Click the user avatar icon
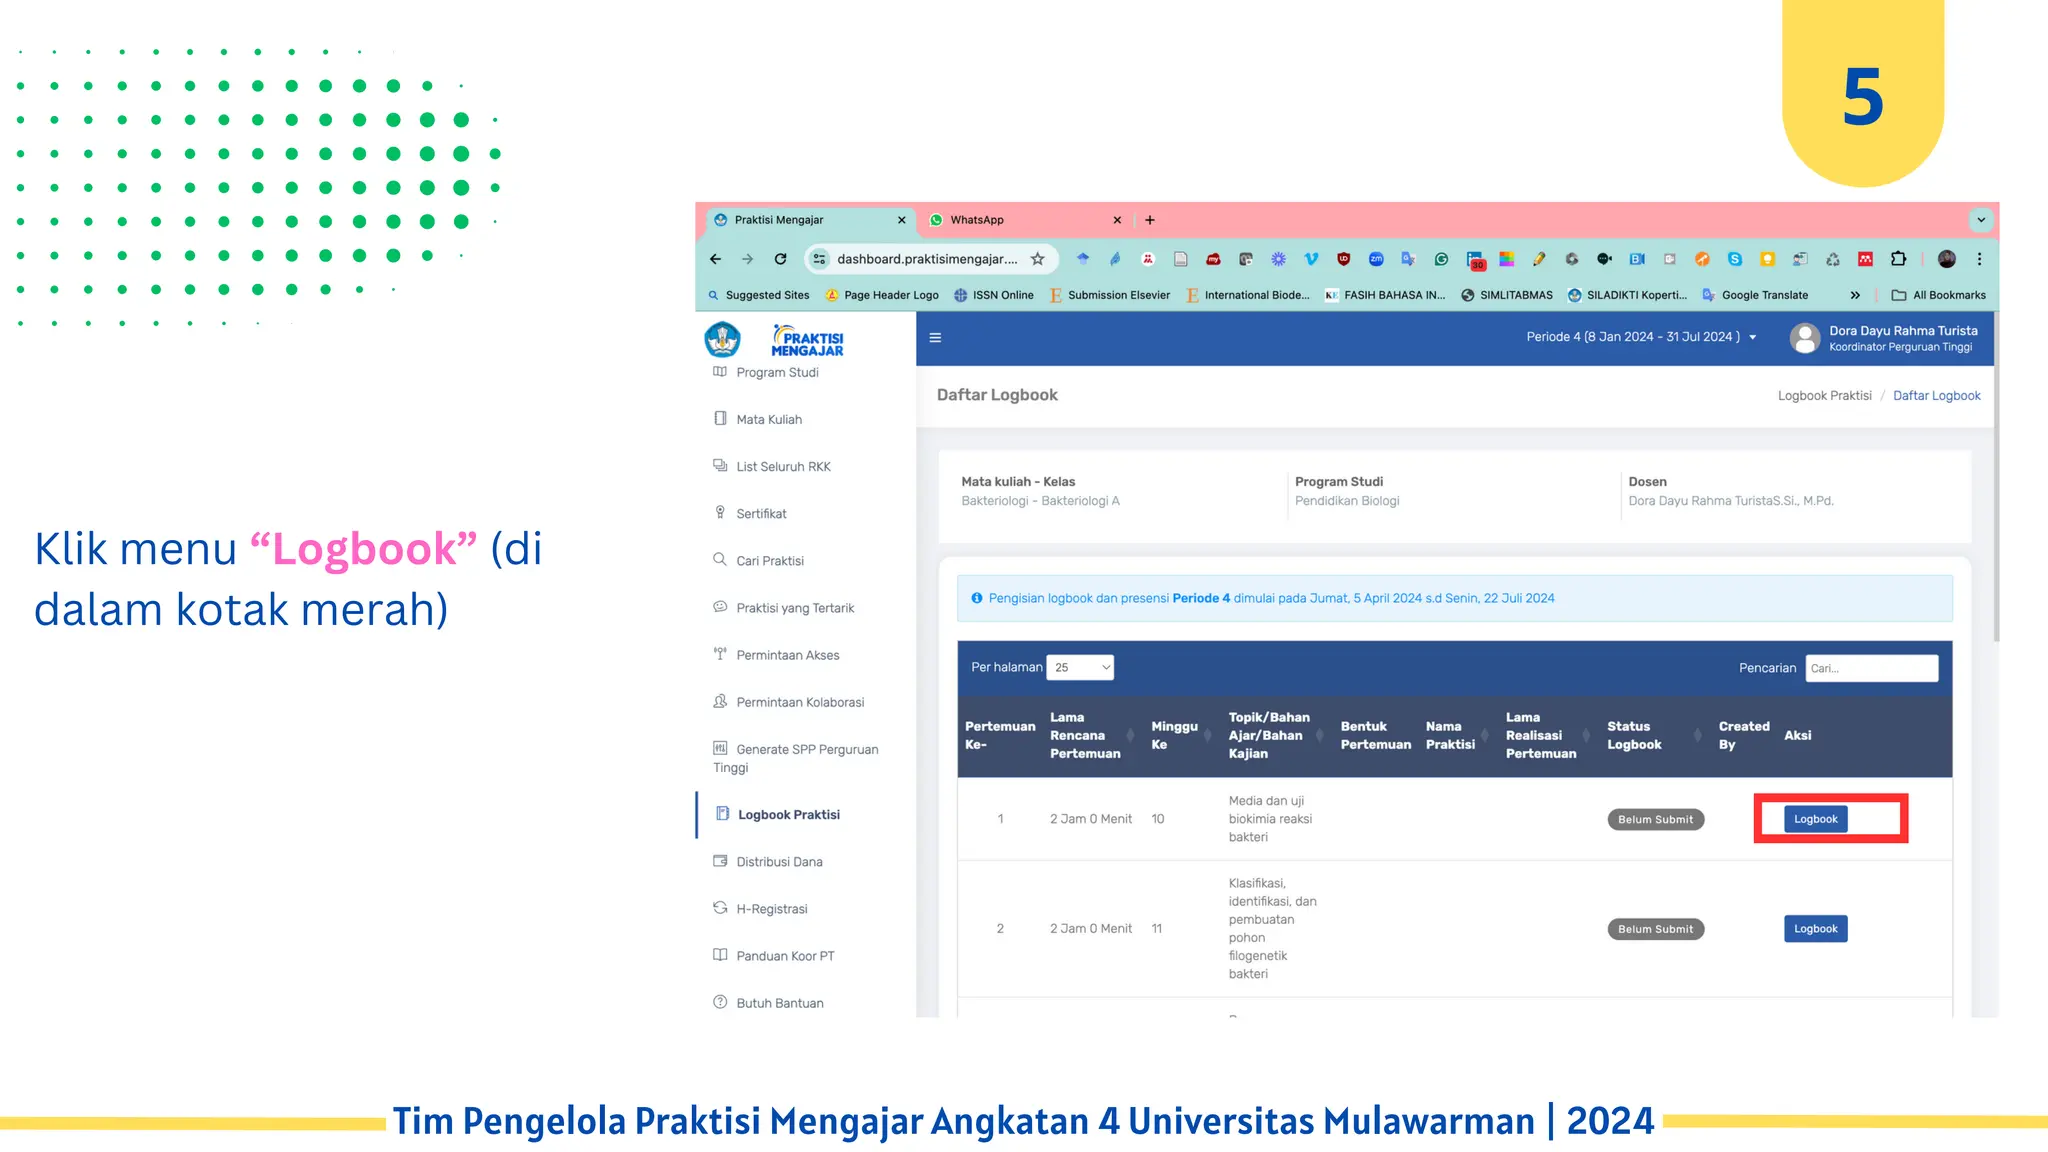 click(x=1805, y=338)
